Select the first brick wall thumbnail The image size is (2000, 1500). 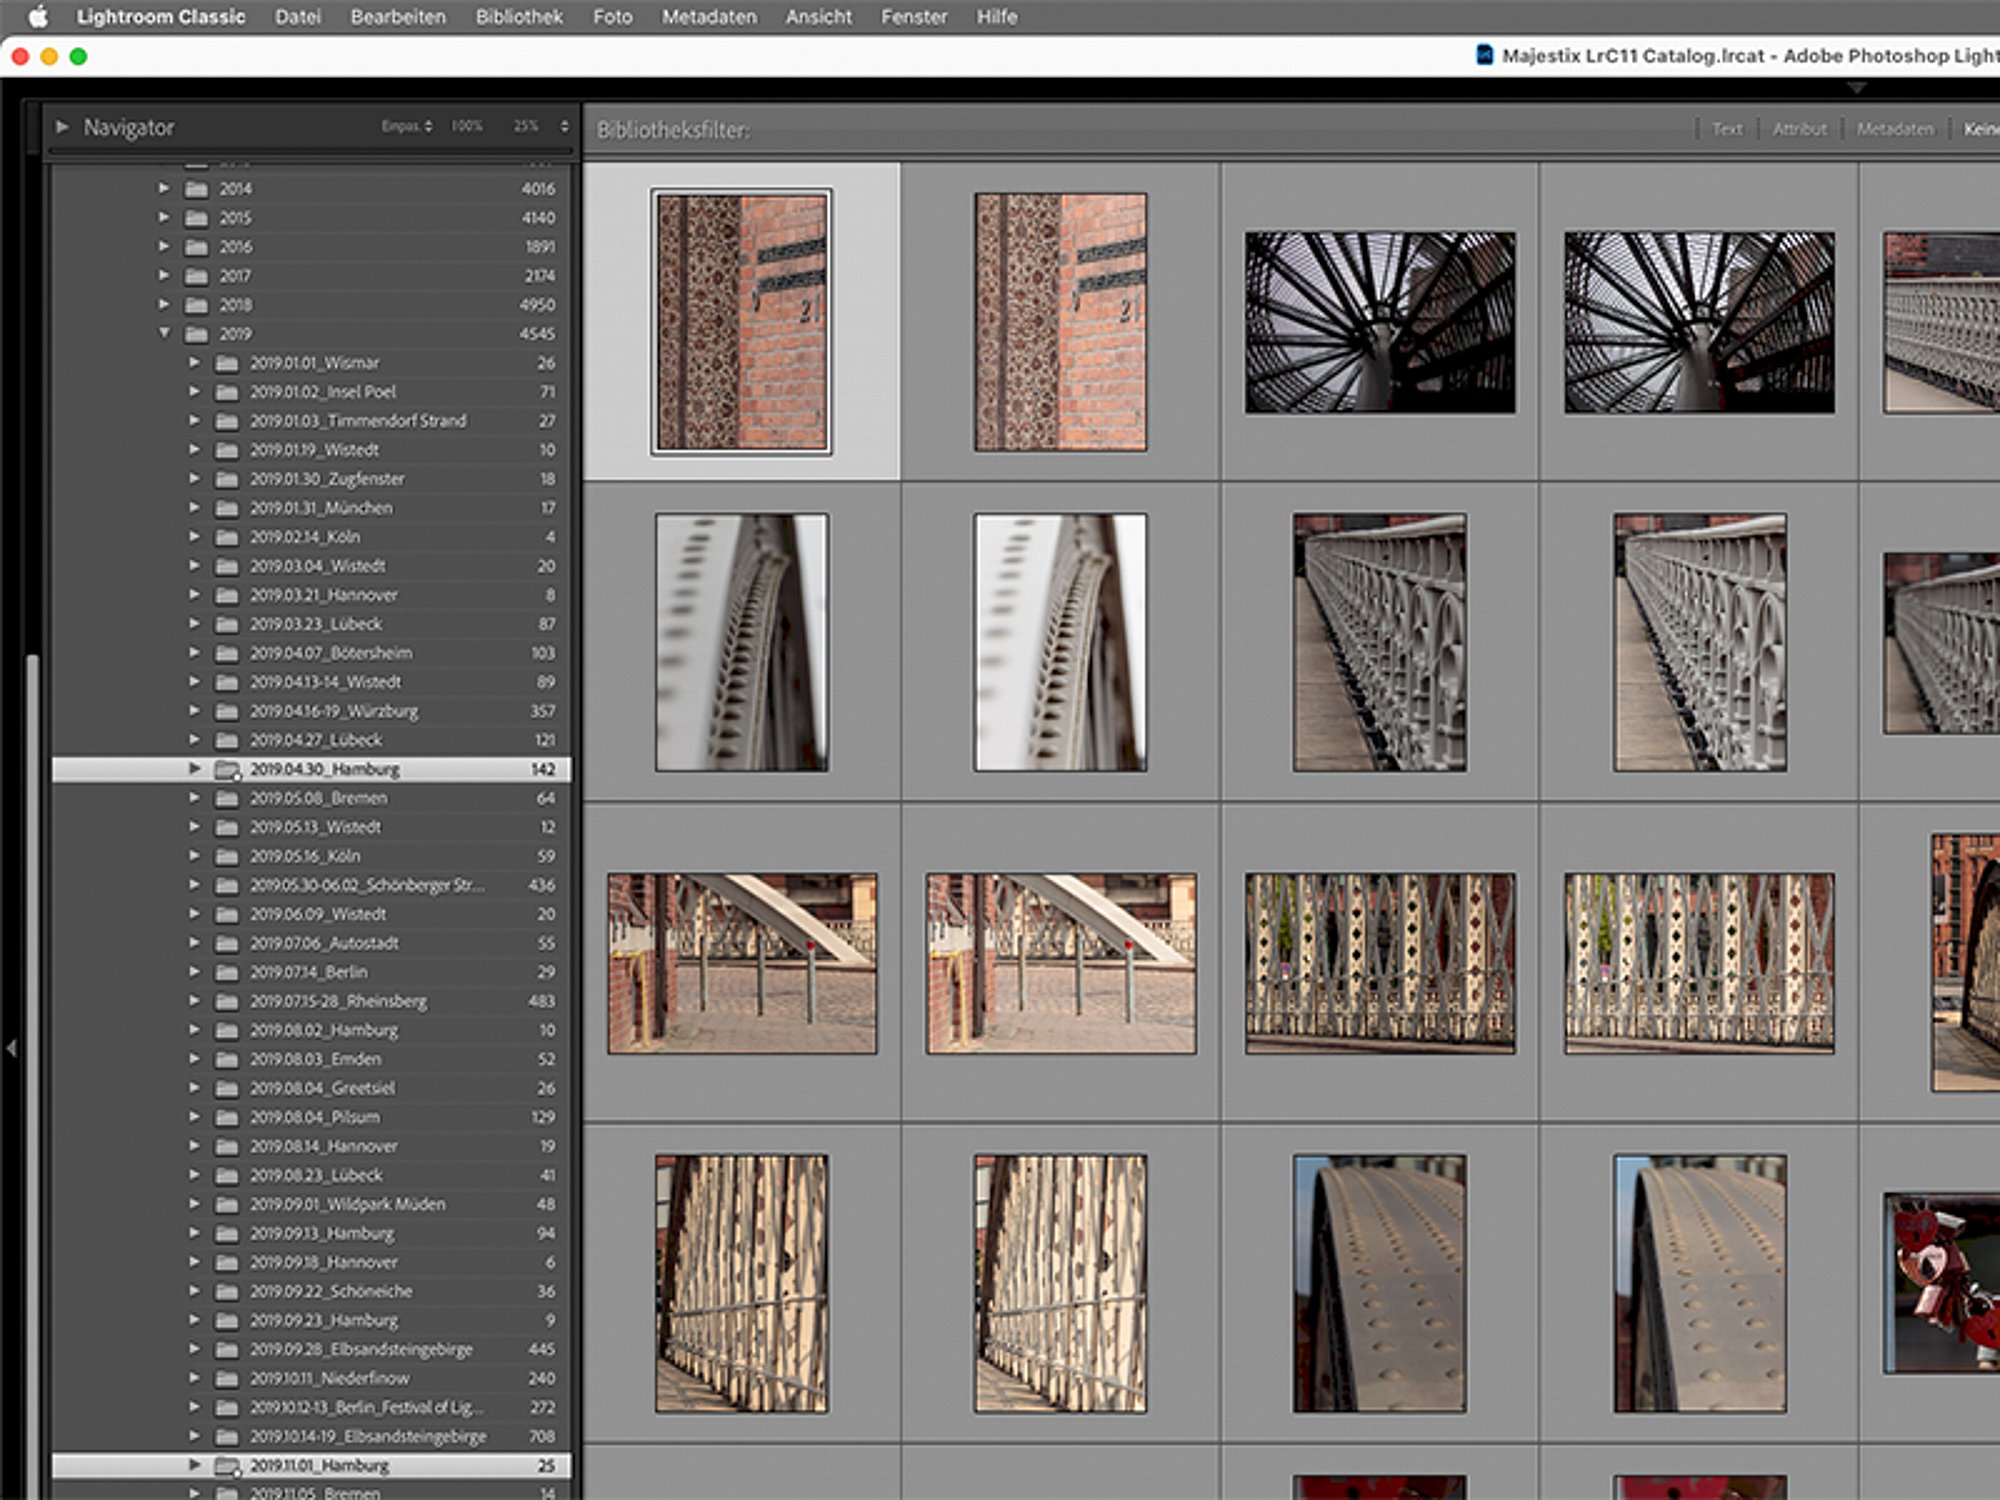[x=741, y=322]
